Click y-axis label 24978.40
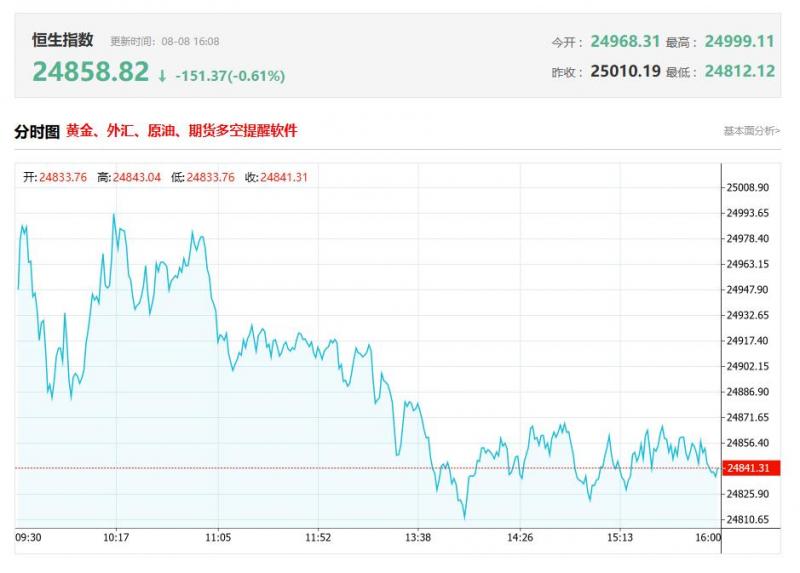This screenshot has height=573, width=800. 747,239
